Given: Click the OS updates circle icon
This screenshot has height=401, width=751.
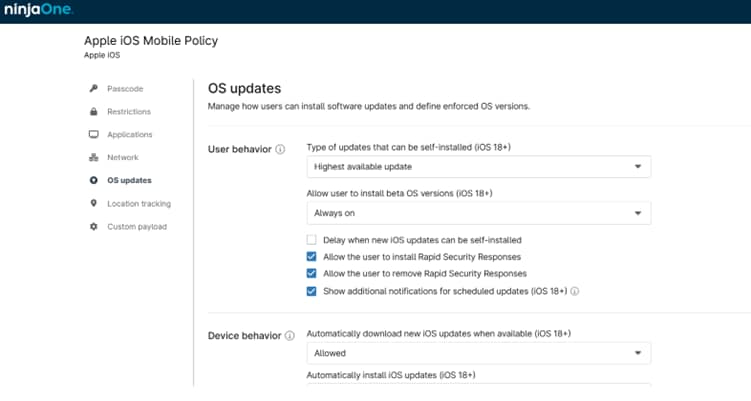Looking at the screenshot, I should [x=93, y=181].
